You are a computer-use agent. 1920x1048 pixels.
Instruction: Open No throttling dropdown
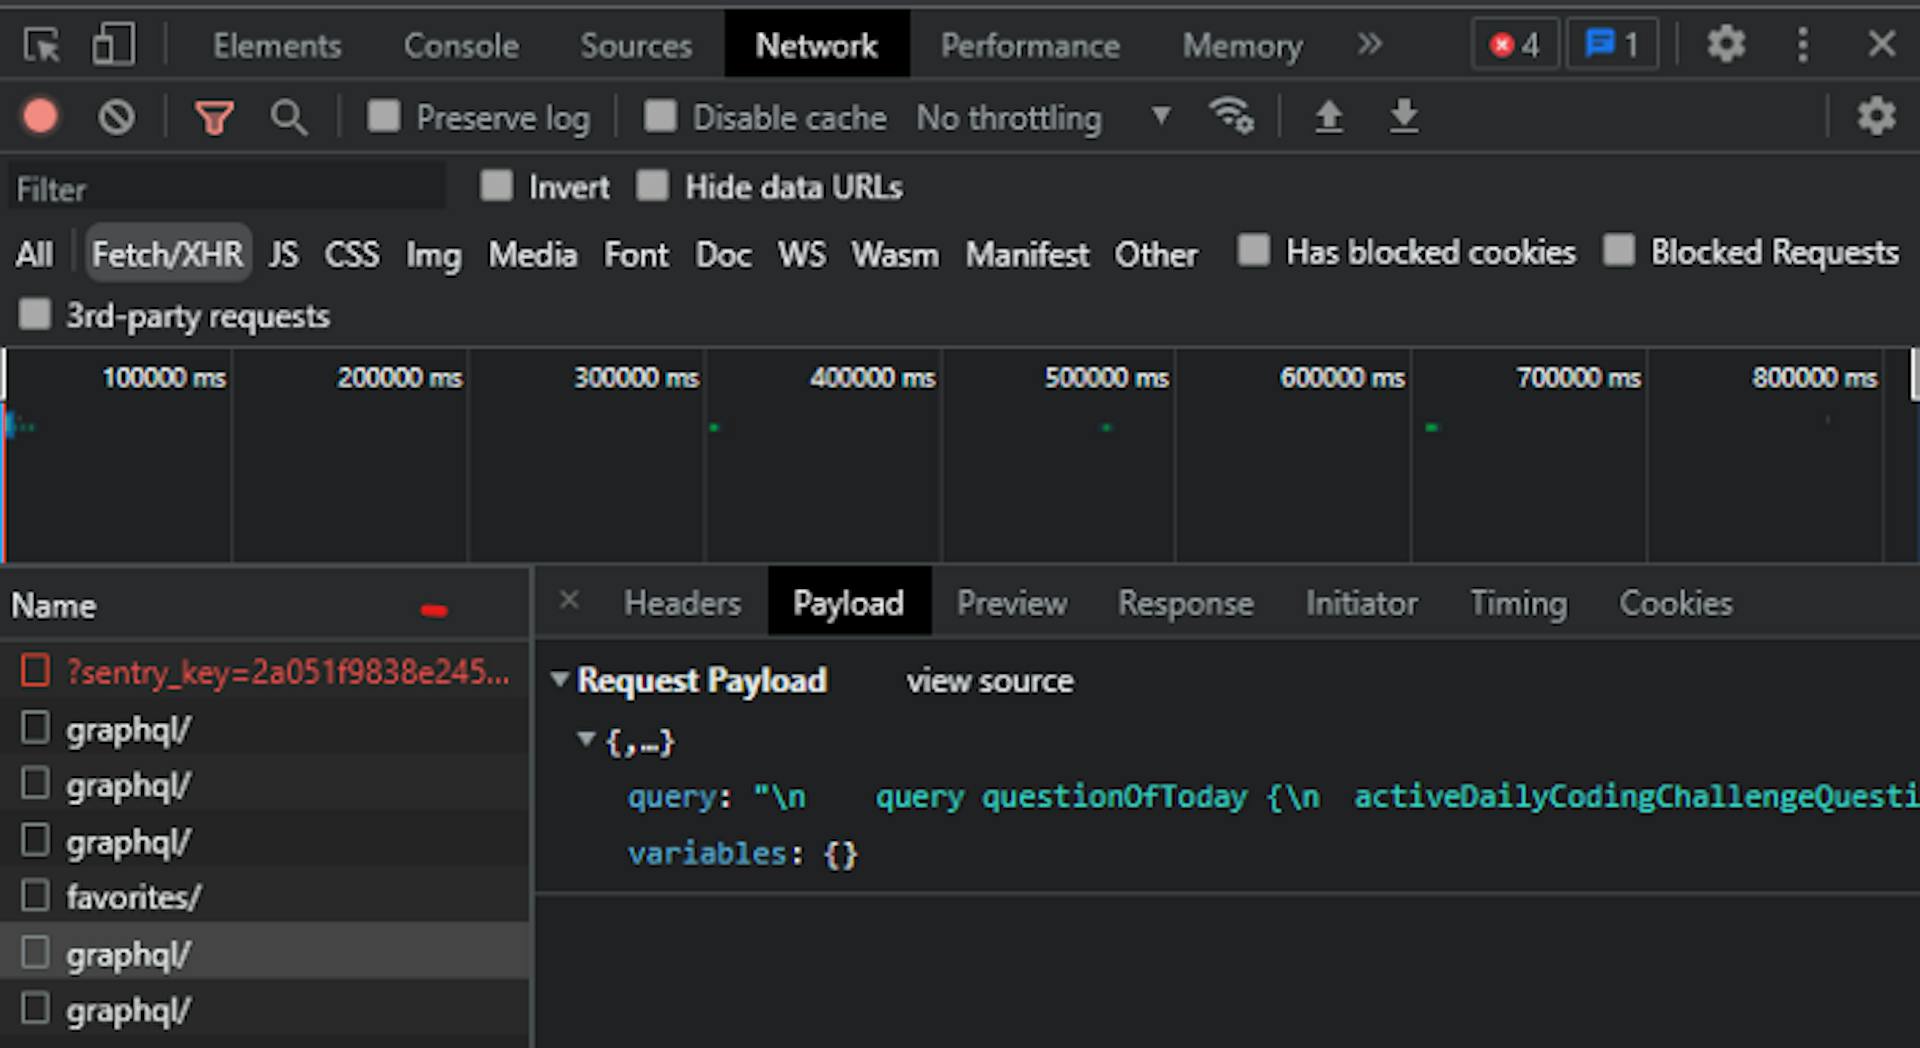click(1043, 118)
